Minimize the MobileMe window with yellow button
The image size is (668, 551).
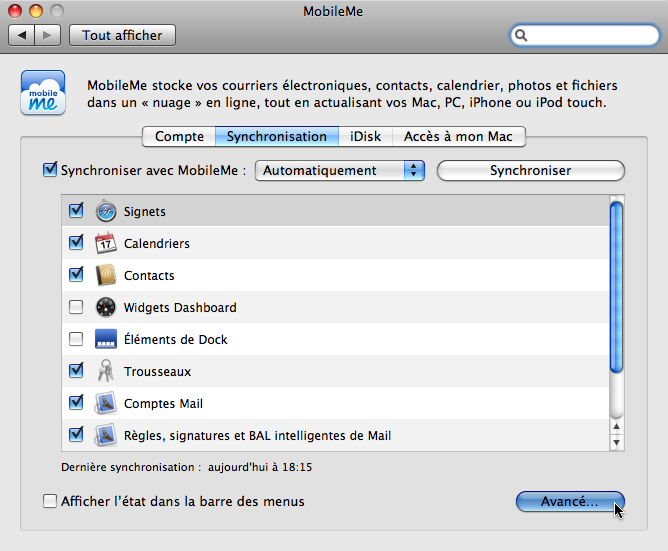[36, 11]
